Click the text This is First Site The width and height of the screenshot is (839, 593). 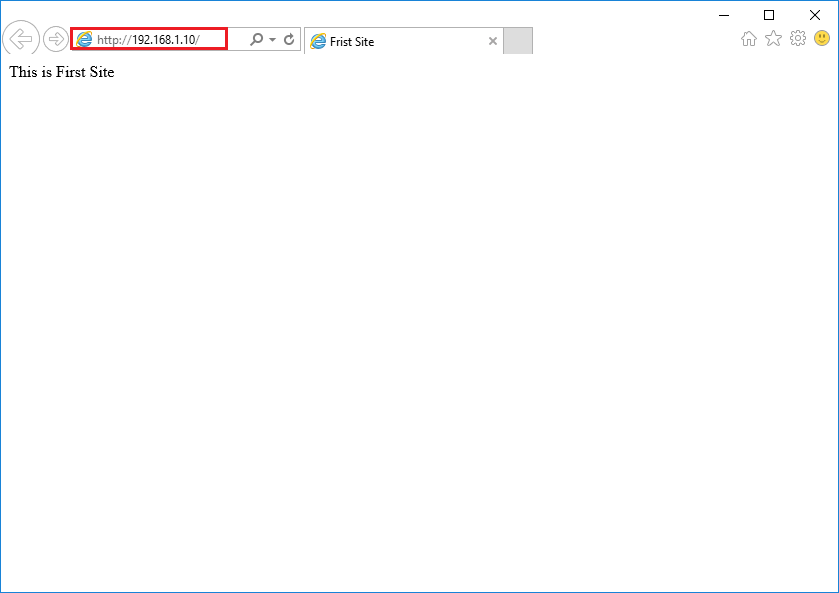pos(62,72)
